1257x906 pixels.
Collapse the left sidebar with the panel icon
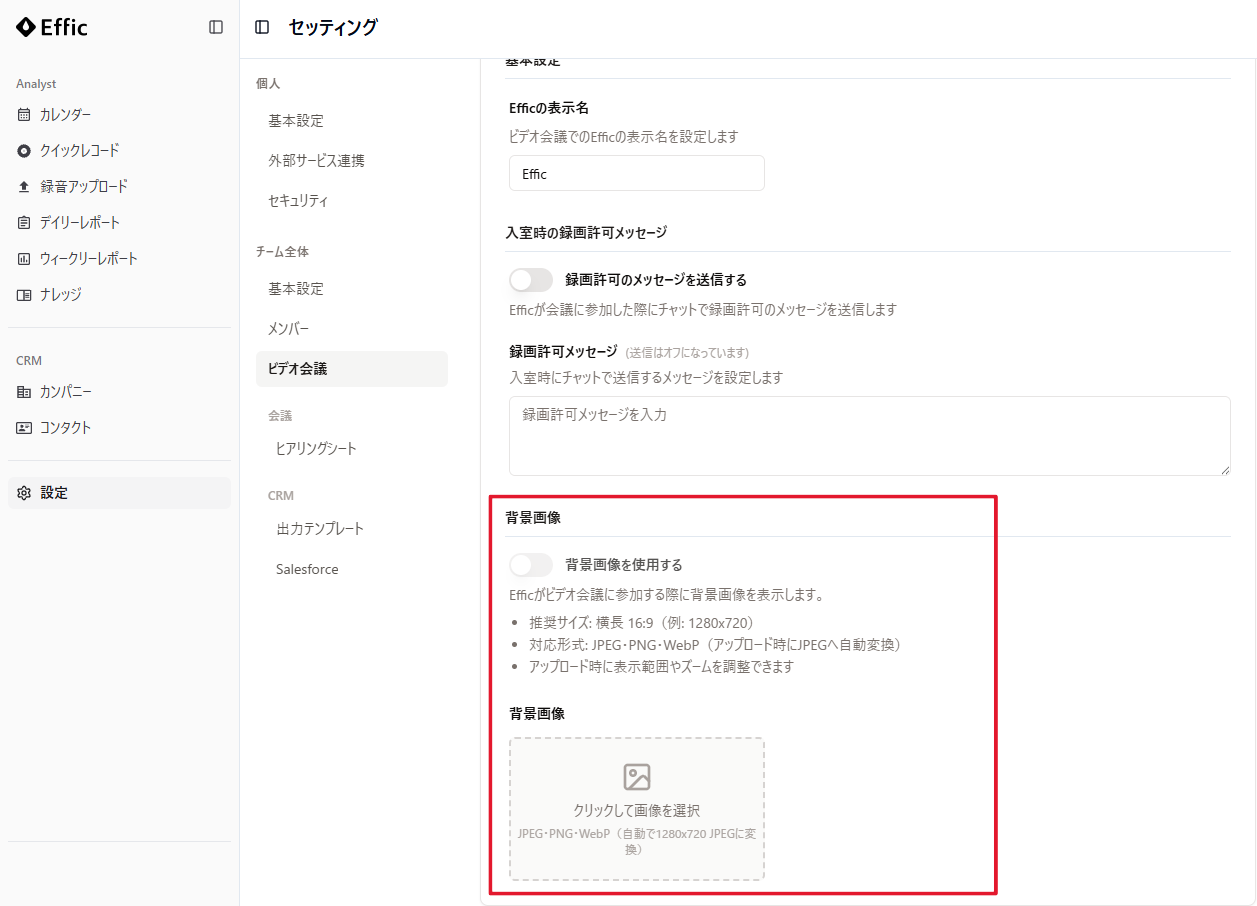[216, 27]
